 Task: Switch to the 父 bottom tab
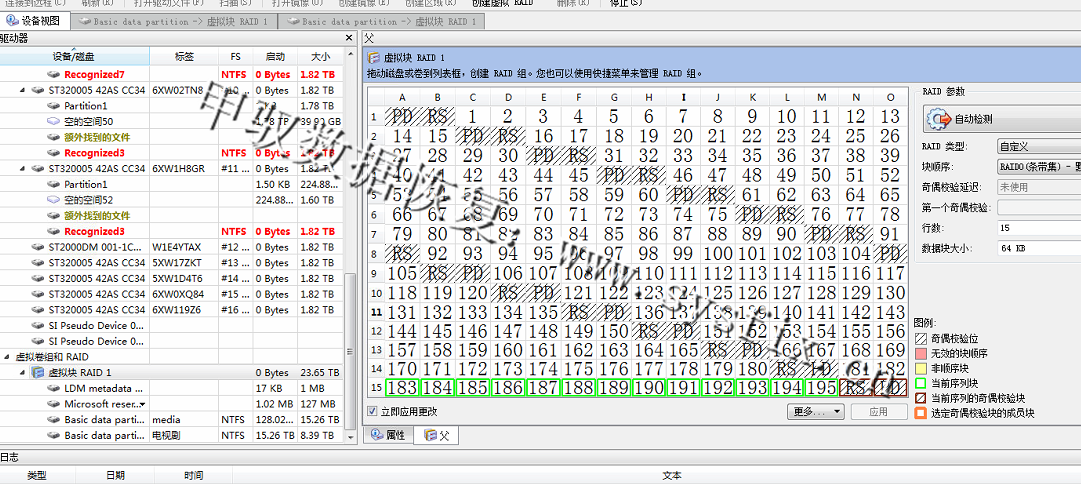pos(438,435)
